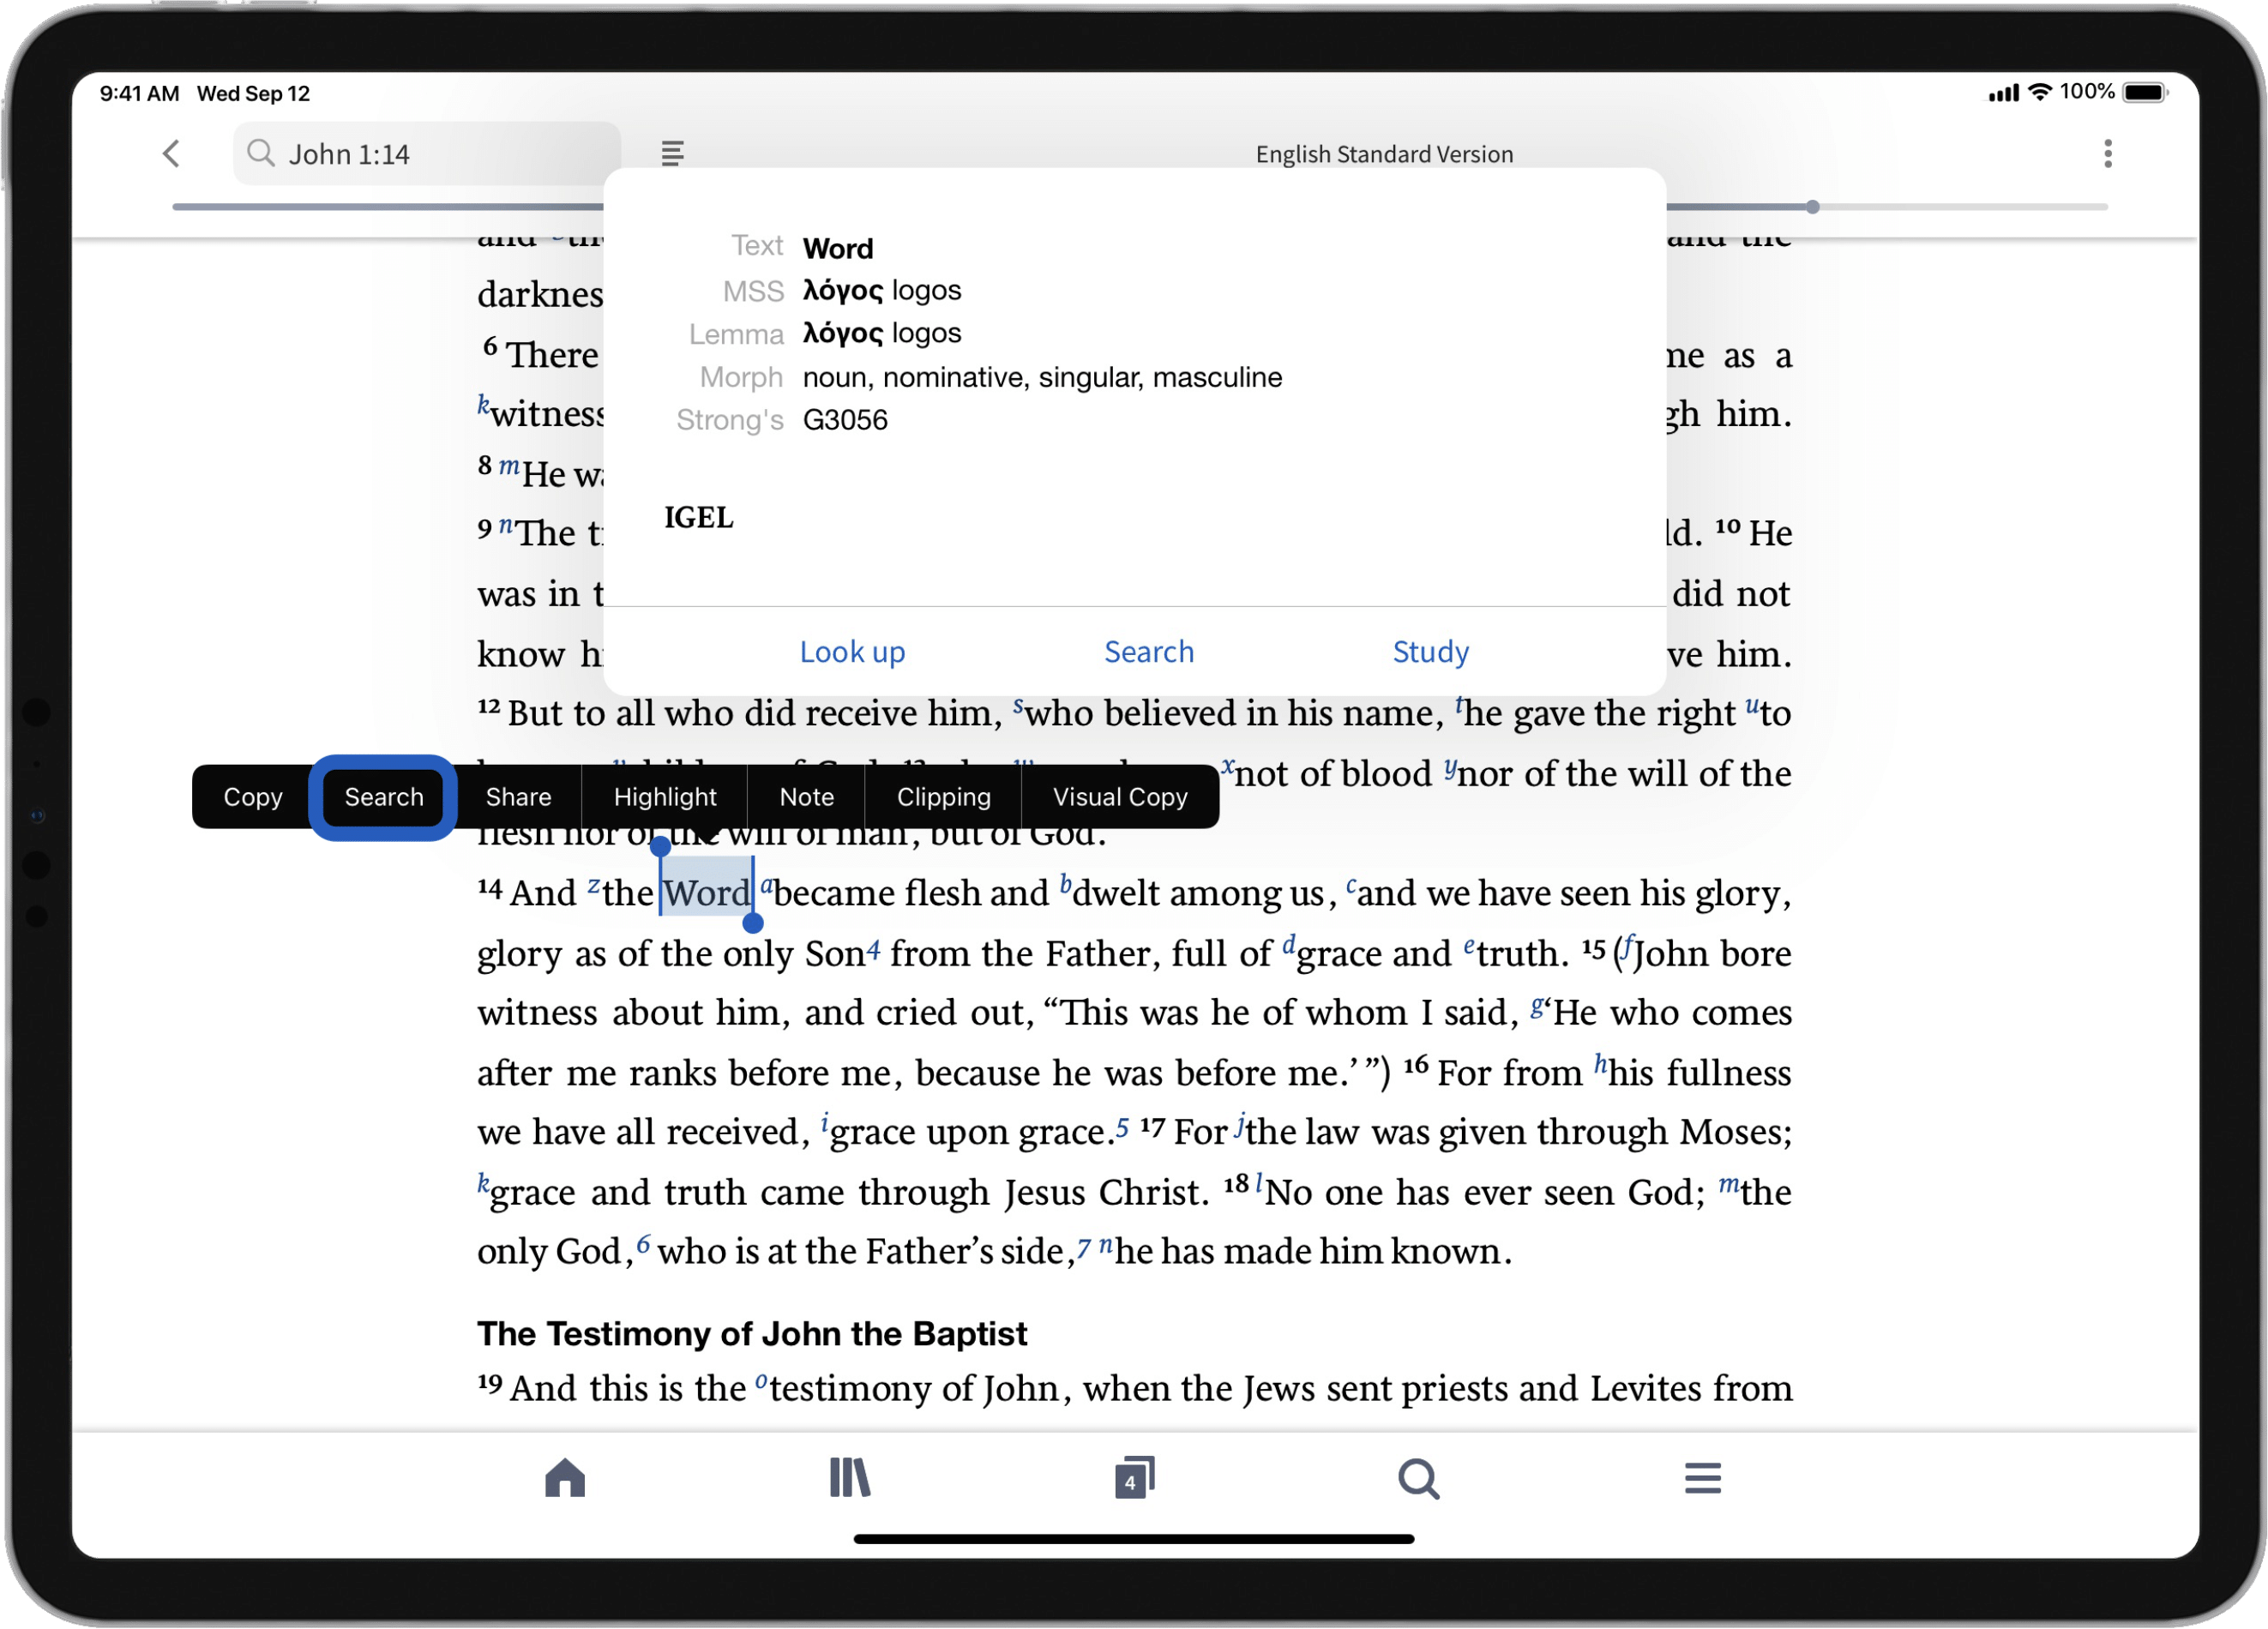This screenshot has width=2268, height=1629.
Task: Open cross-reference z before the Word
Action: click(593, 885)
